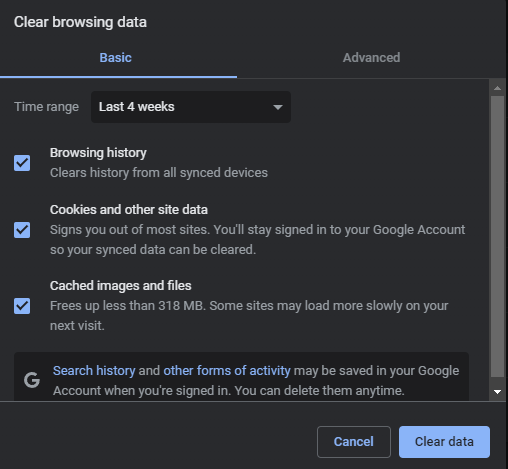Click the Google G logo icon
Screen dimensions: 508x469
pyautogui.click(x=32, y=380)
